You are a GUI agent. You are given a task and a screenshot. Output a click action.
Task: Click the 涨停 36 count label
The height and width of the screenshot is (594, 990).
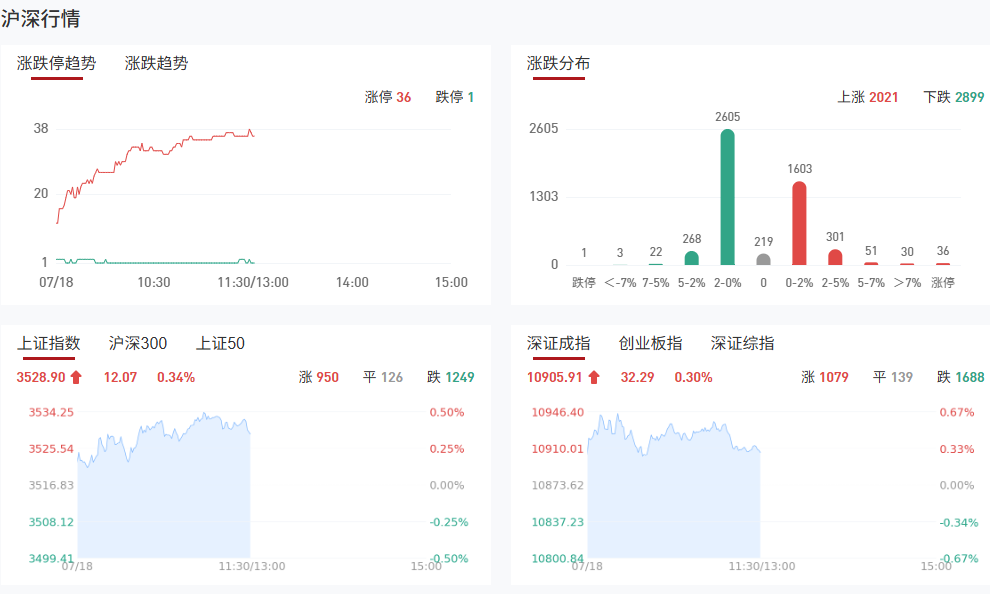[388, 97]
